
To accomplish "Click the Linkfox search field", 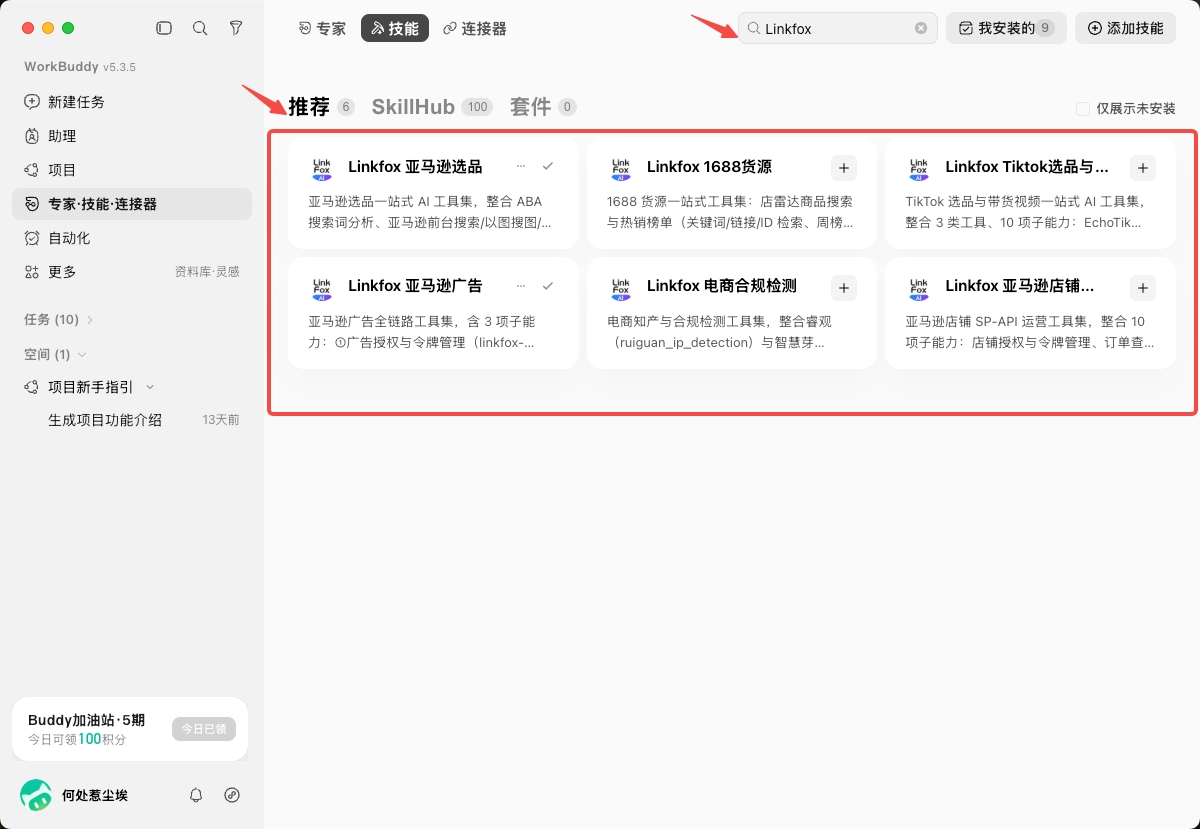I will point(838,28).
